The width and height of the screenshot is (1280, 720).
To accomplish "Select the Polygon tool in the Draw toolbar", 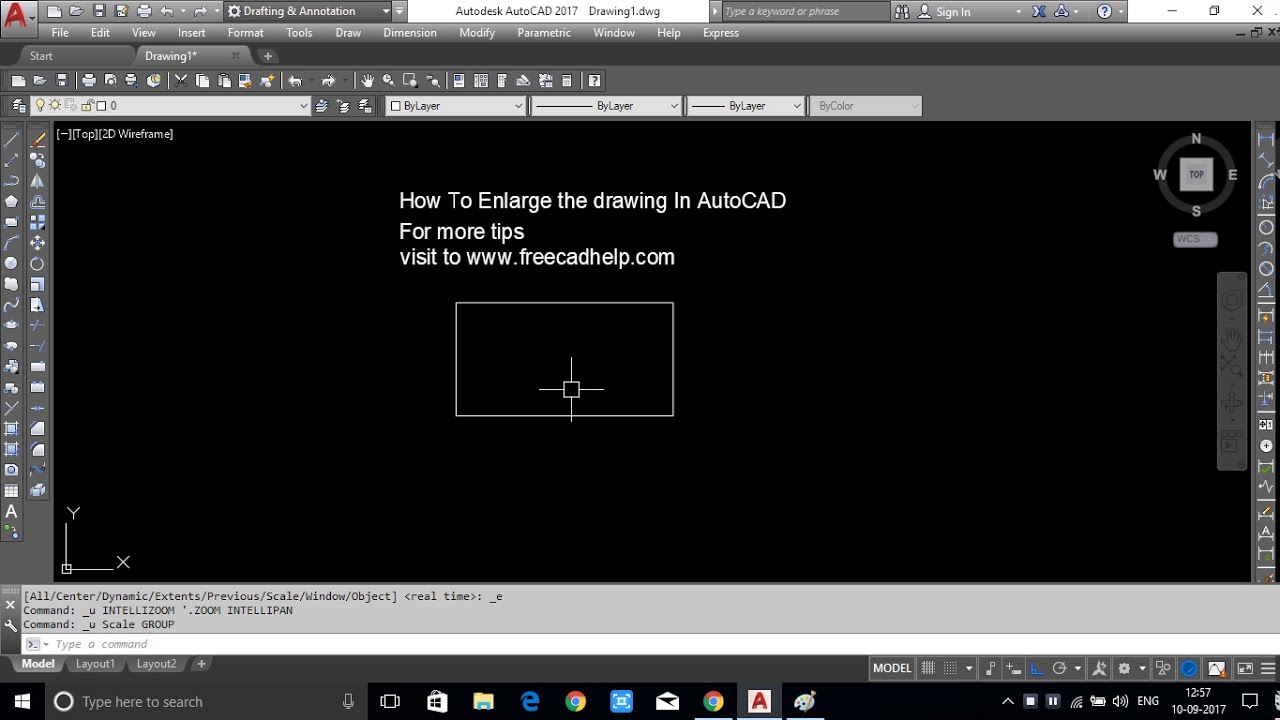I will click(x=11, y=201).
